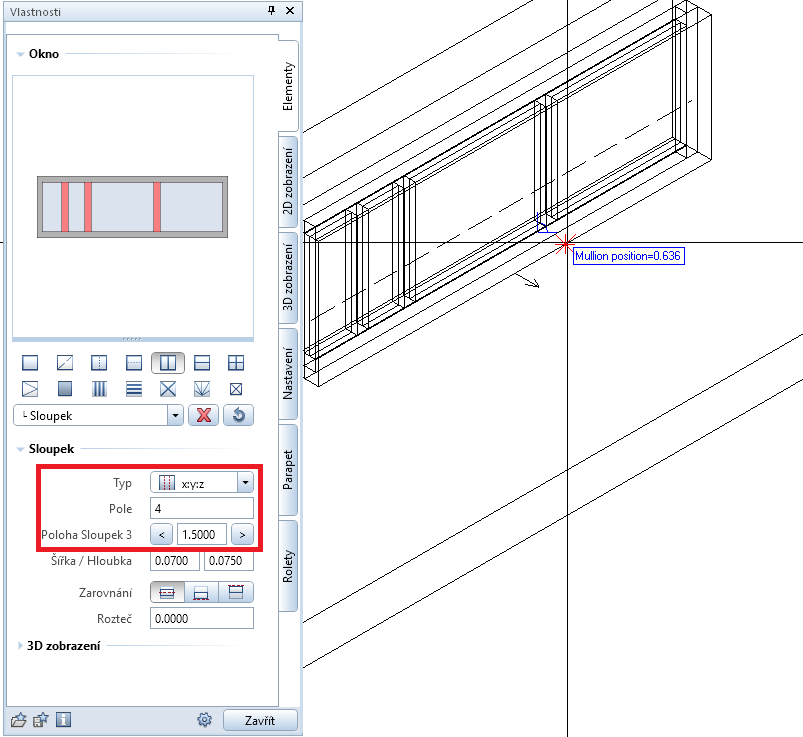Click the Šířka width field 0.0700
803x737 pixels.
[175, 561]
